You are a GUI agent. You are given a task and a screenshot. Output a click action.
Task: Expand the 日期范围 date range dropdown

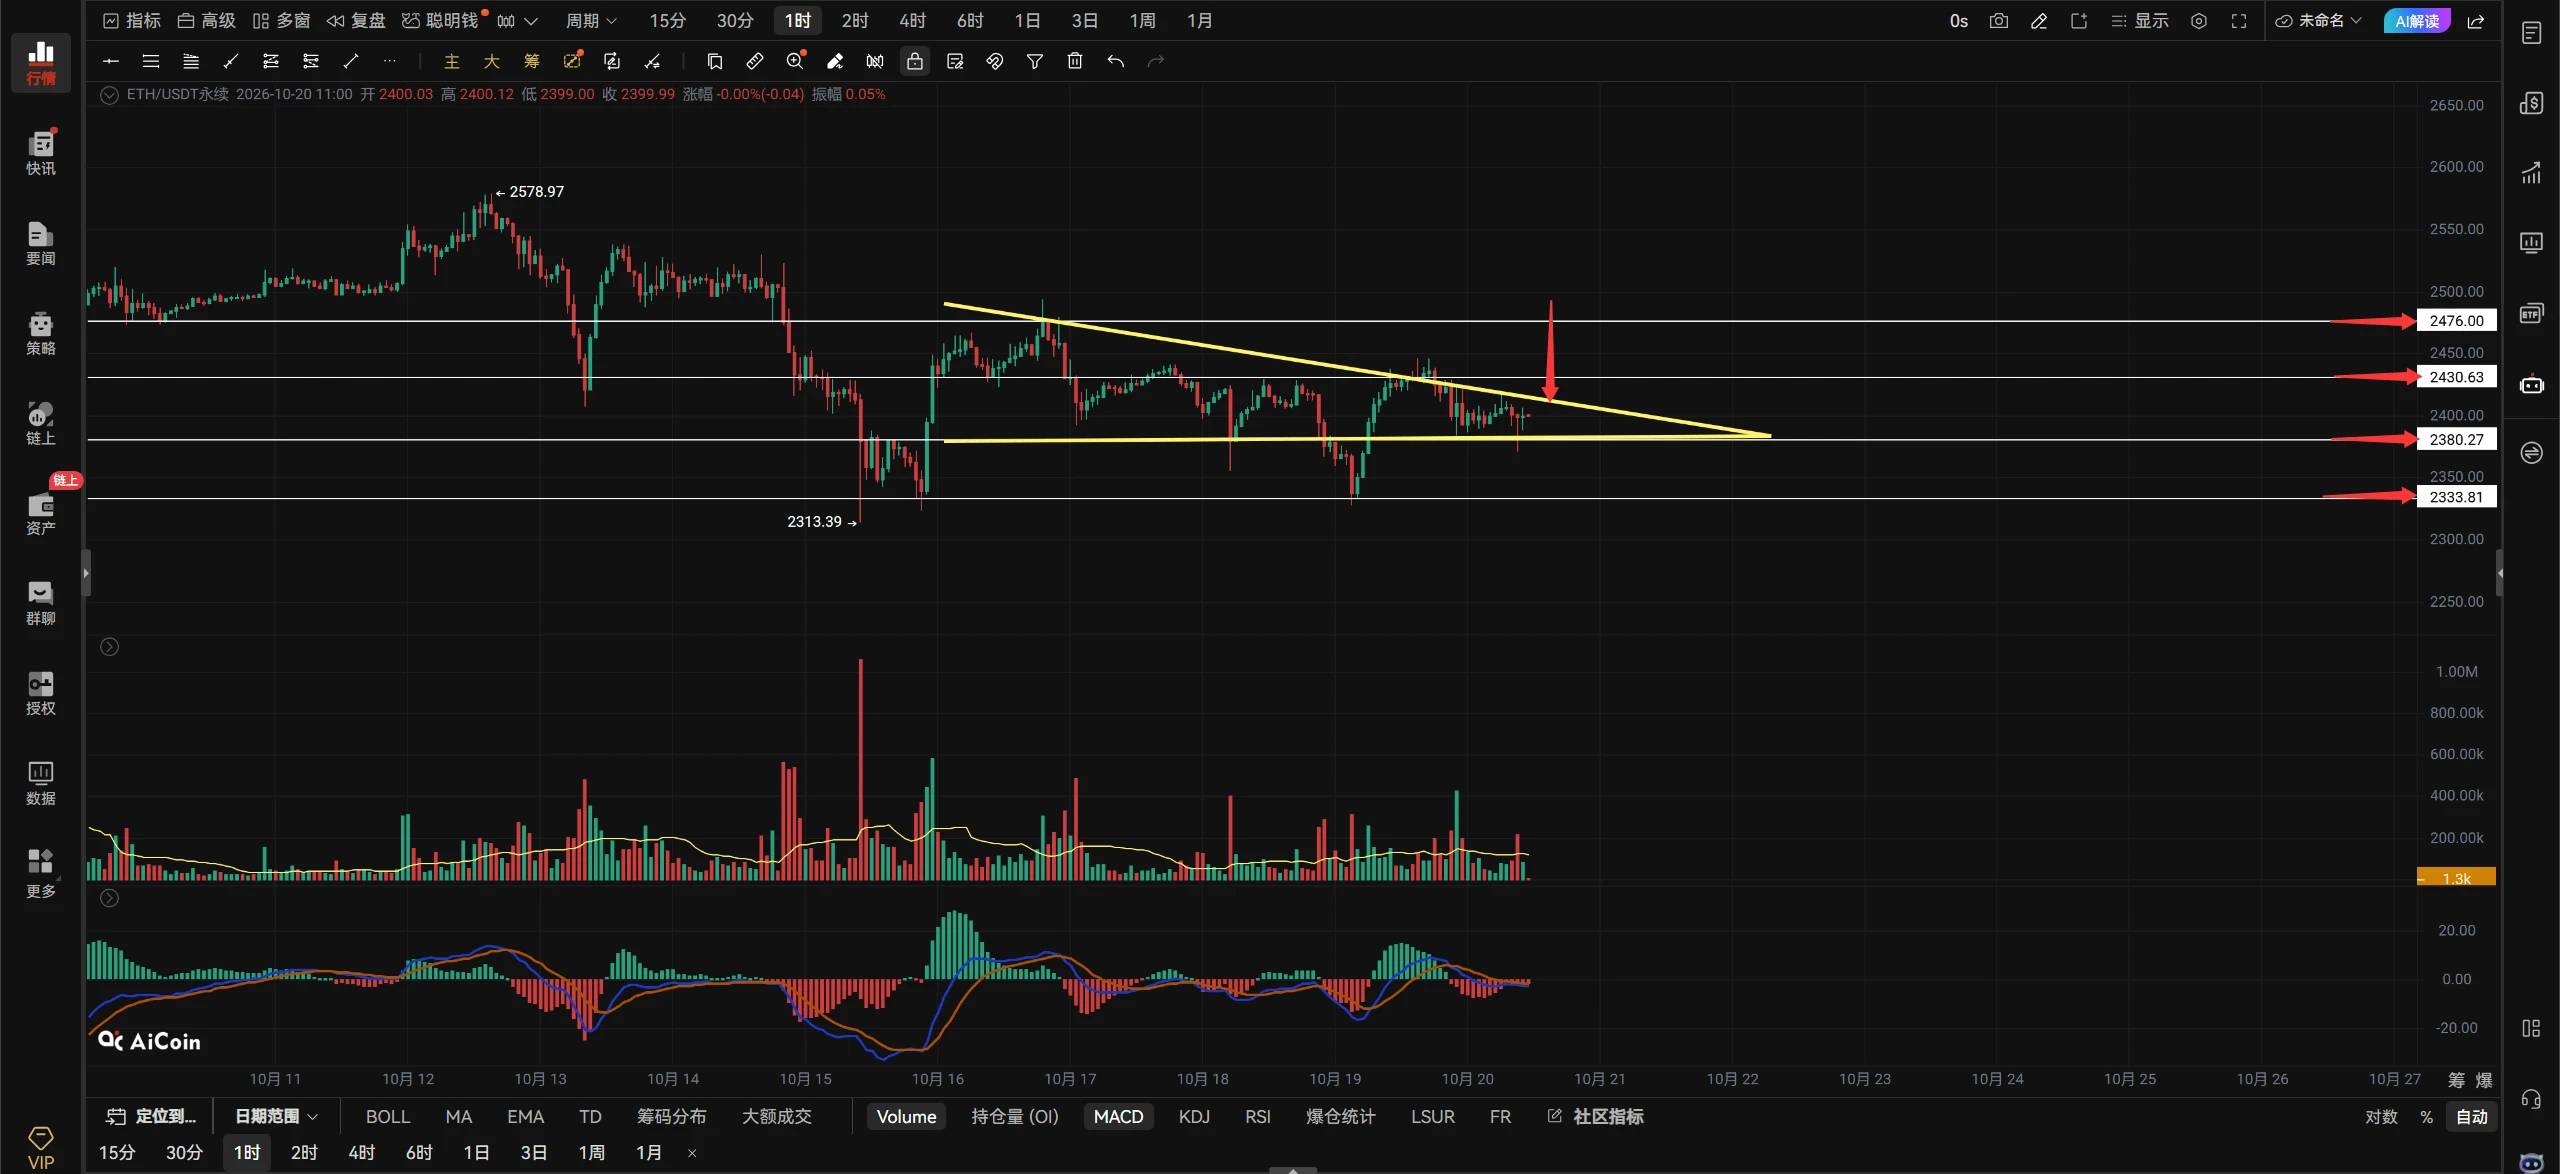click(276, 1116)
